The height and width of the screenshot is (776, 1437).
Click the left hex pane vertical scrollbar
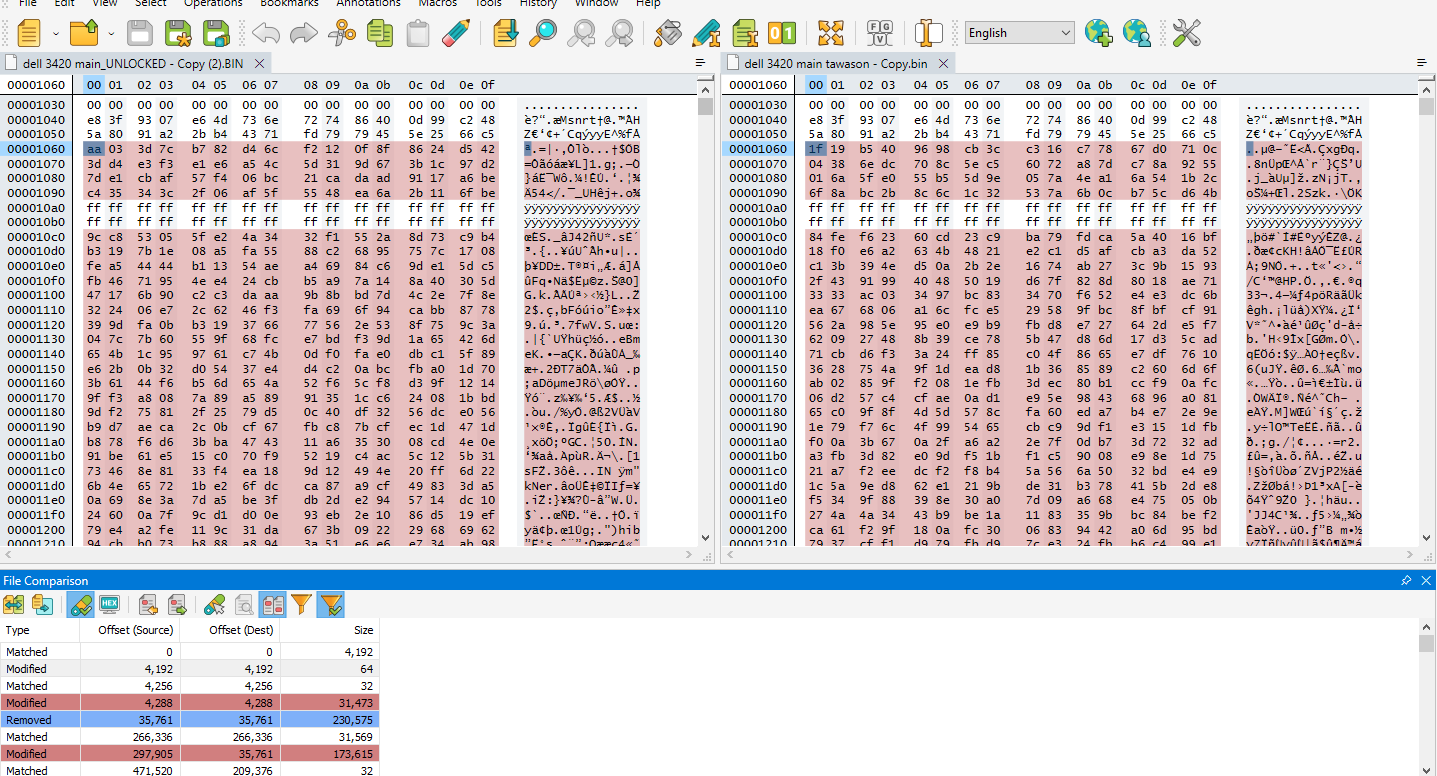[706, 320]
